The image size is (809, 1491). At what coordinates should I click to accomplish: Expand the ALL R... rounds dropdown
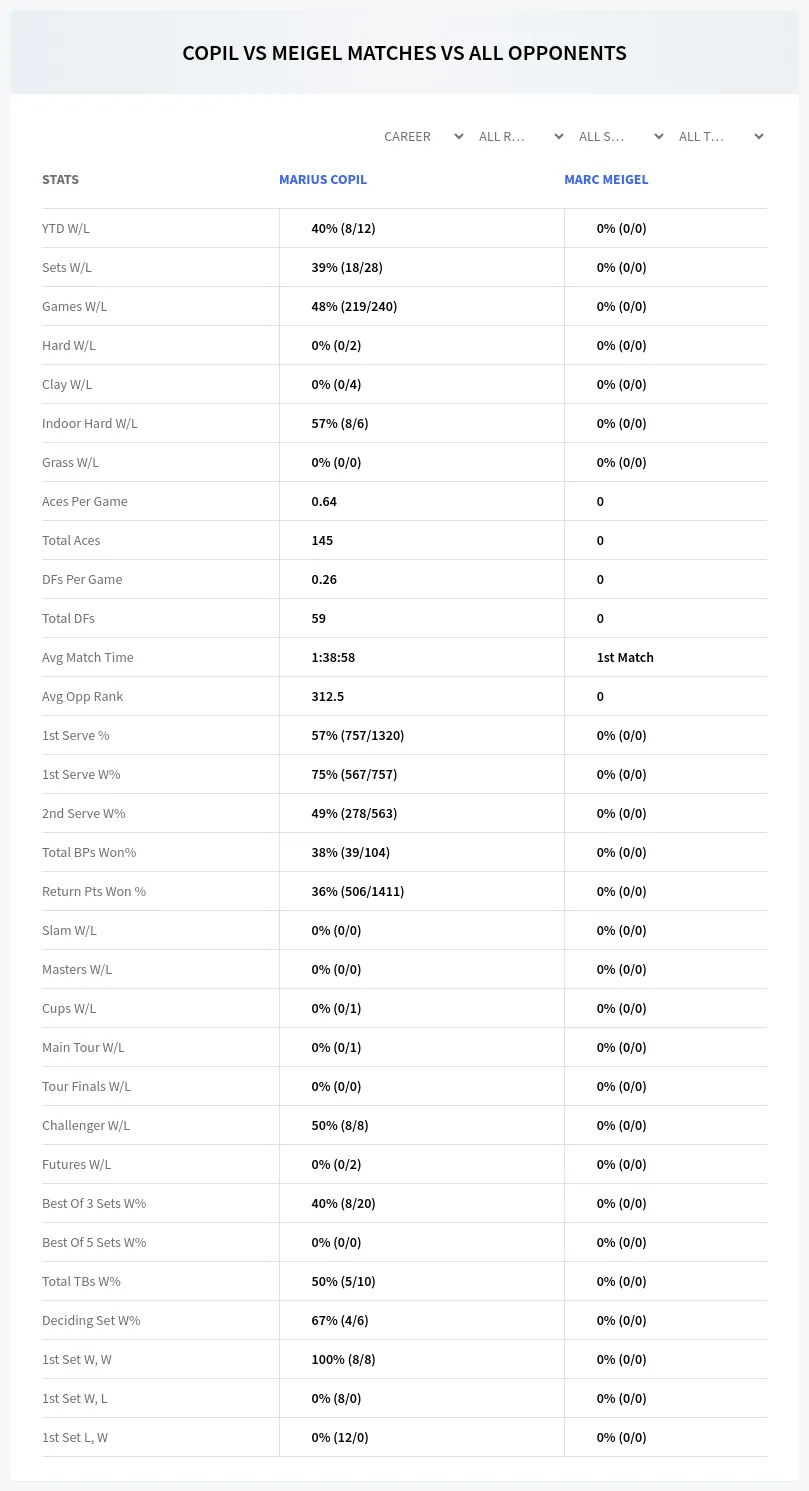521,136
